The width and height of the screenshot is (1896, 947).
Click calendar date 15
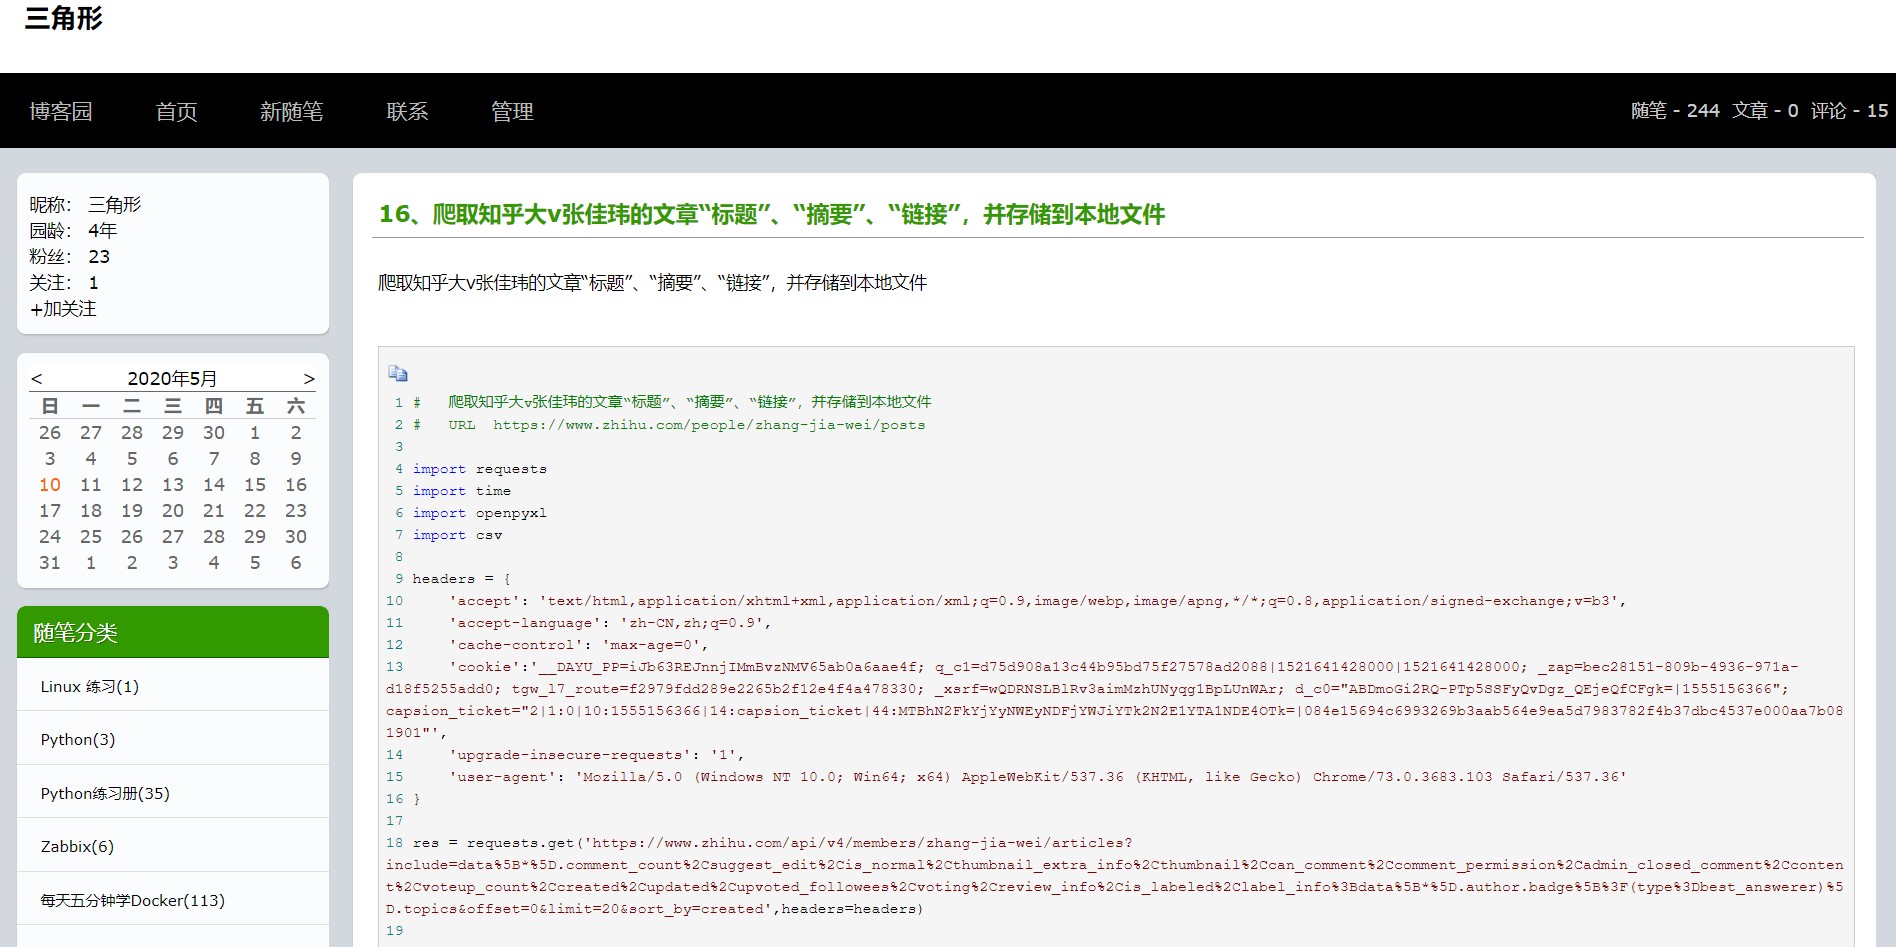[x=255, y=484]
